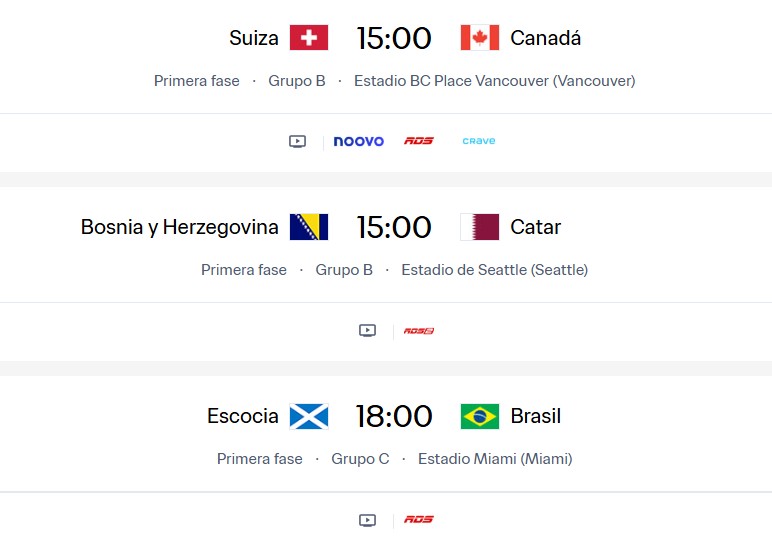
Task: Open the Noovo broadcaster logo
Action: click(358, 141)
